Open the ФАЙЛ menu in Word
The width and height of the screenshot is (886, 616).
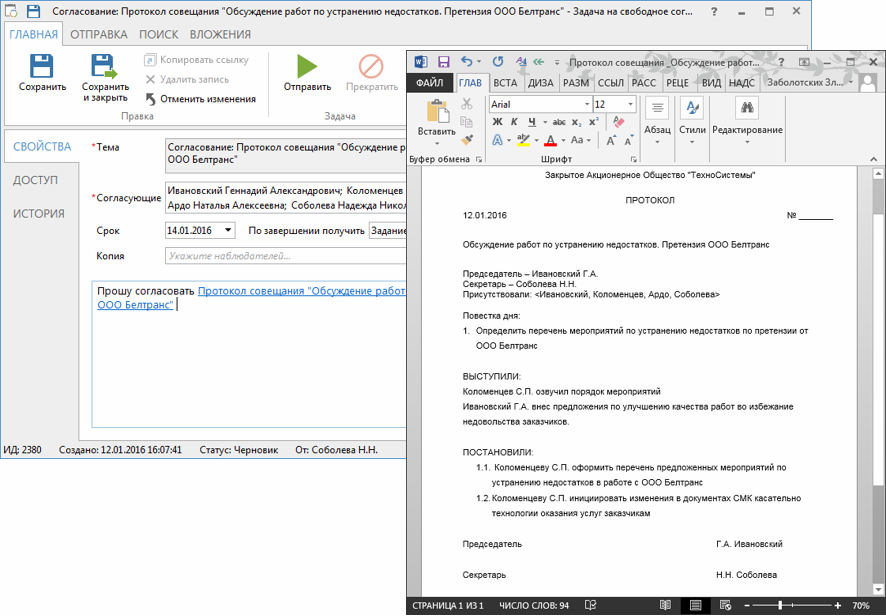point(430,83)
